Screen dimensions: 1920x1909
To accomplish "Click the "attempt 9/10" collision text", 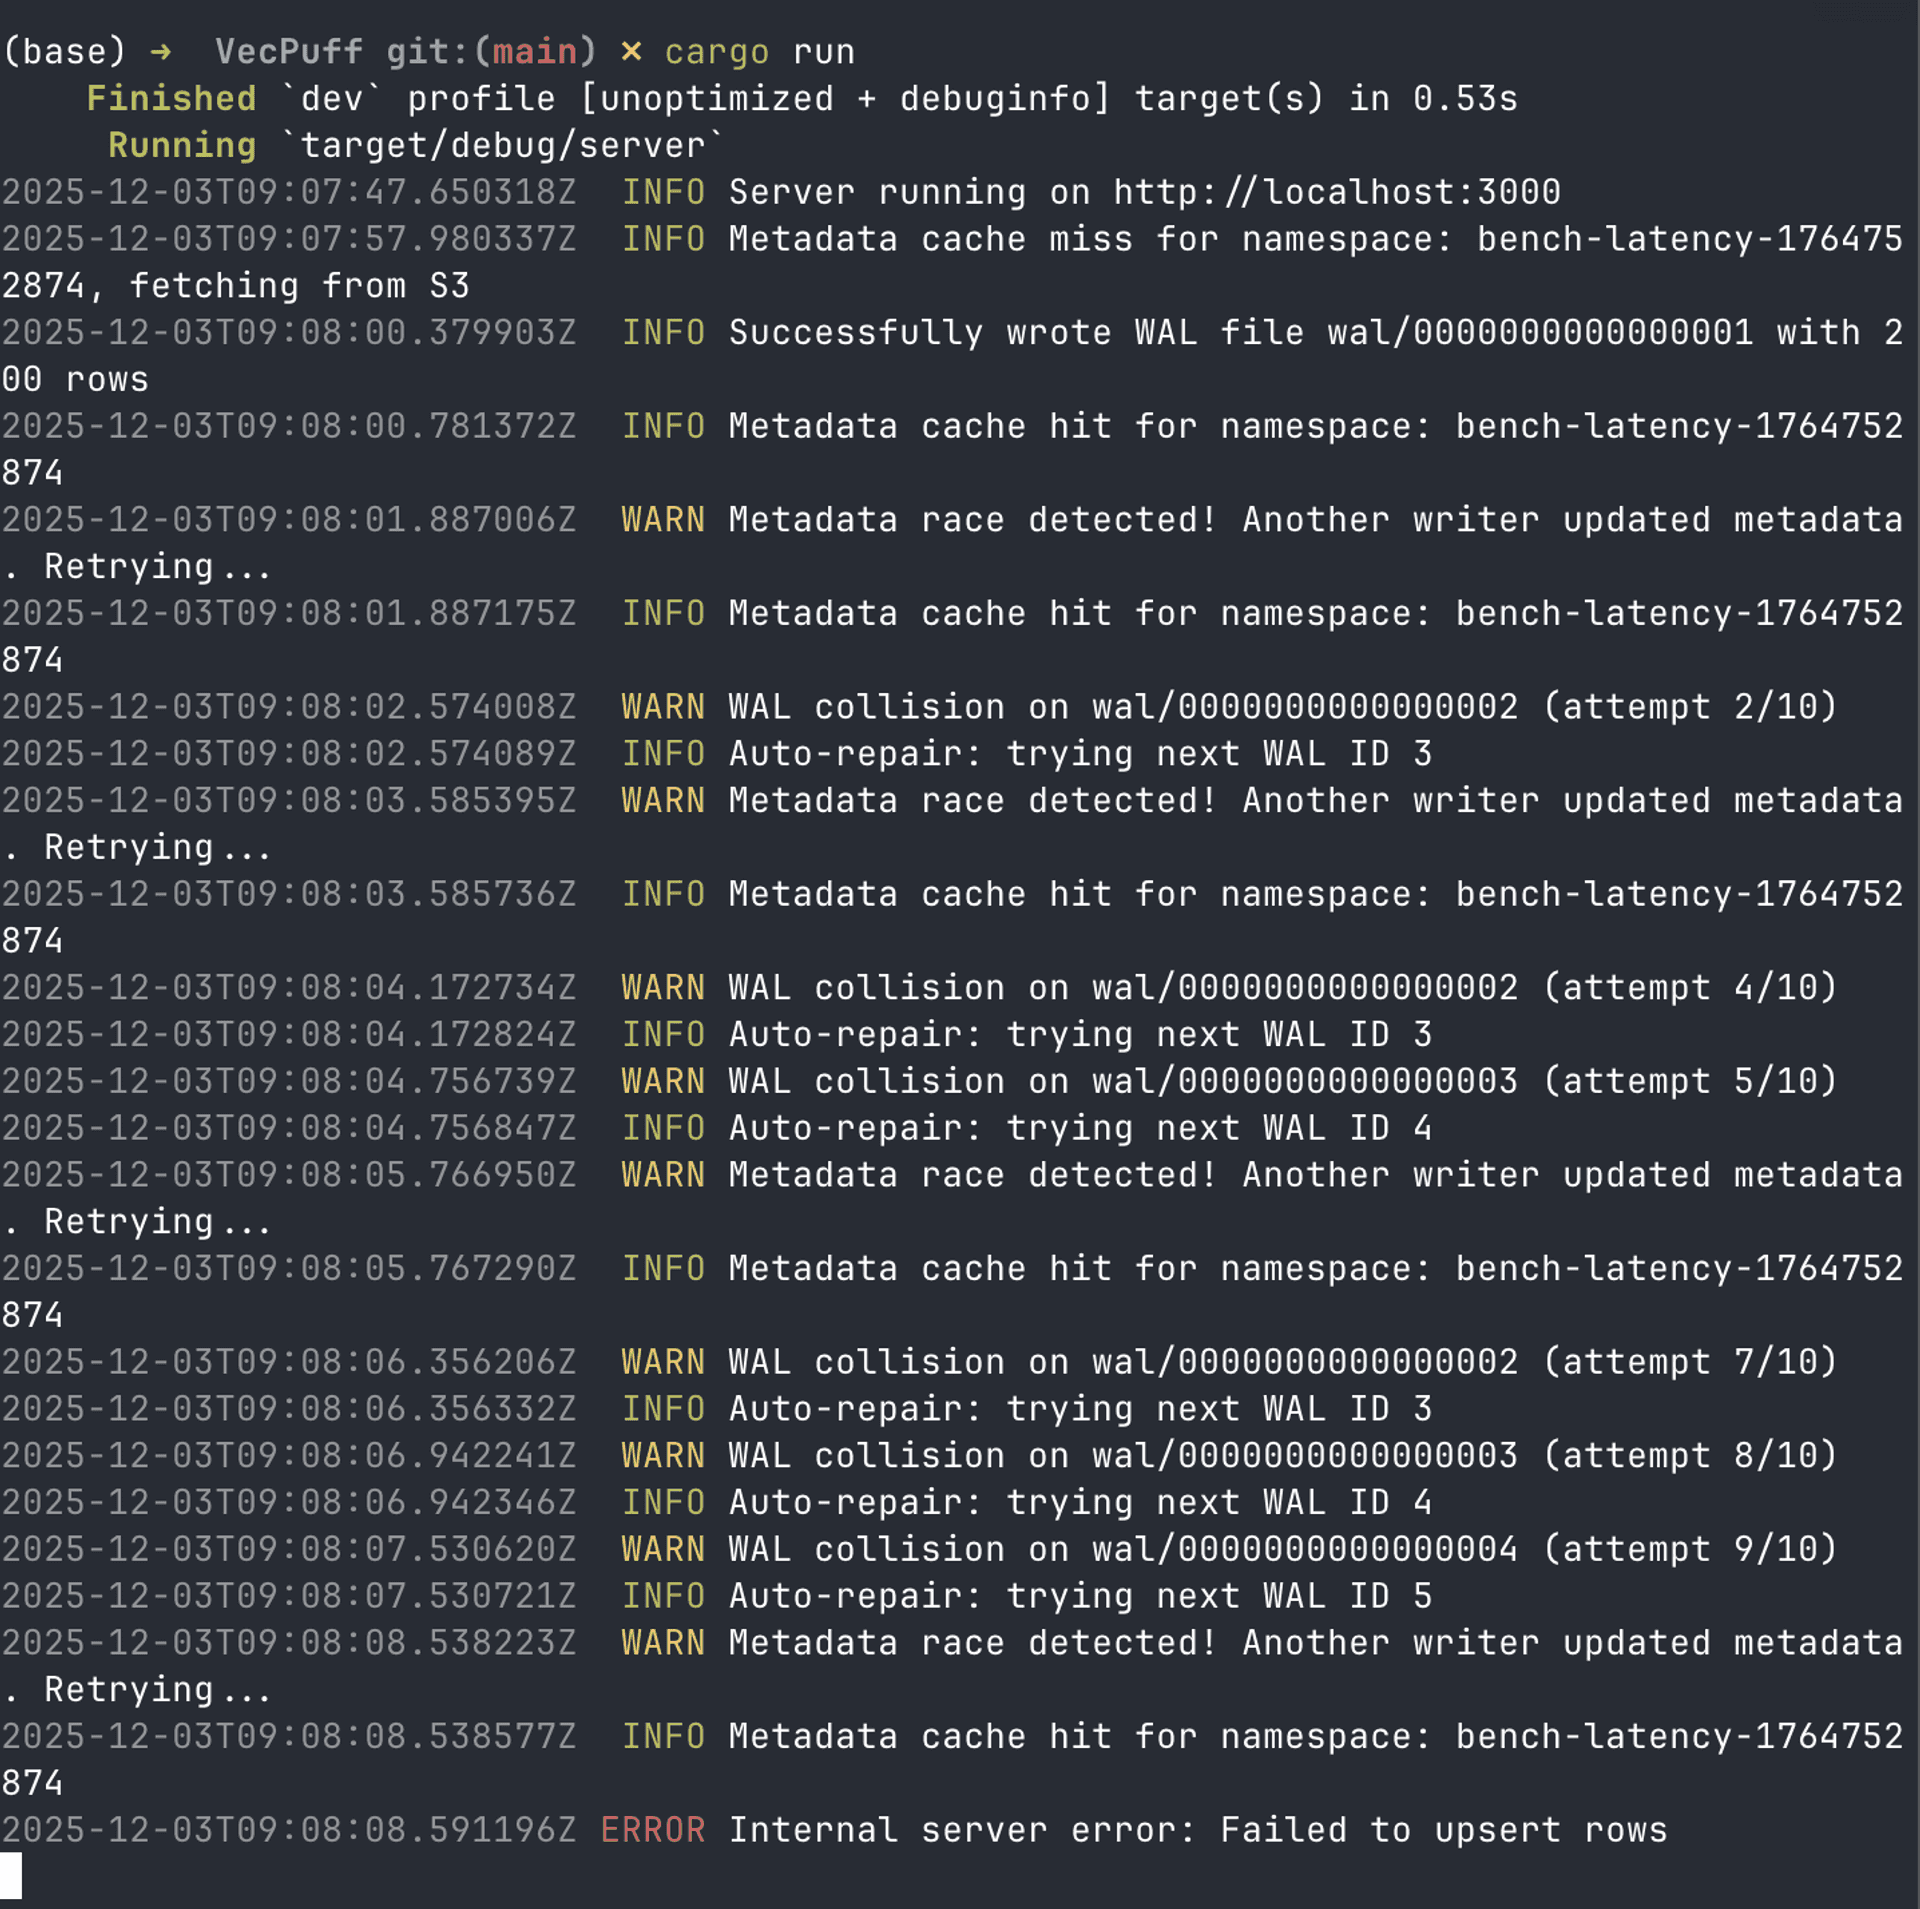I will (x=1690, y=1549).
